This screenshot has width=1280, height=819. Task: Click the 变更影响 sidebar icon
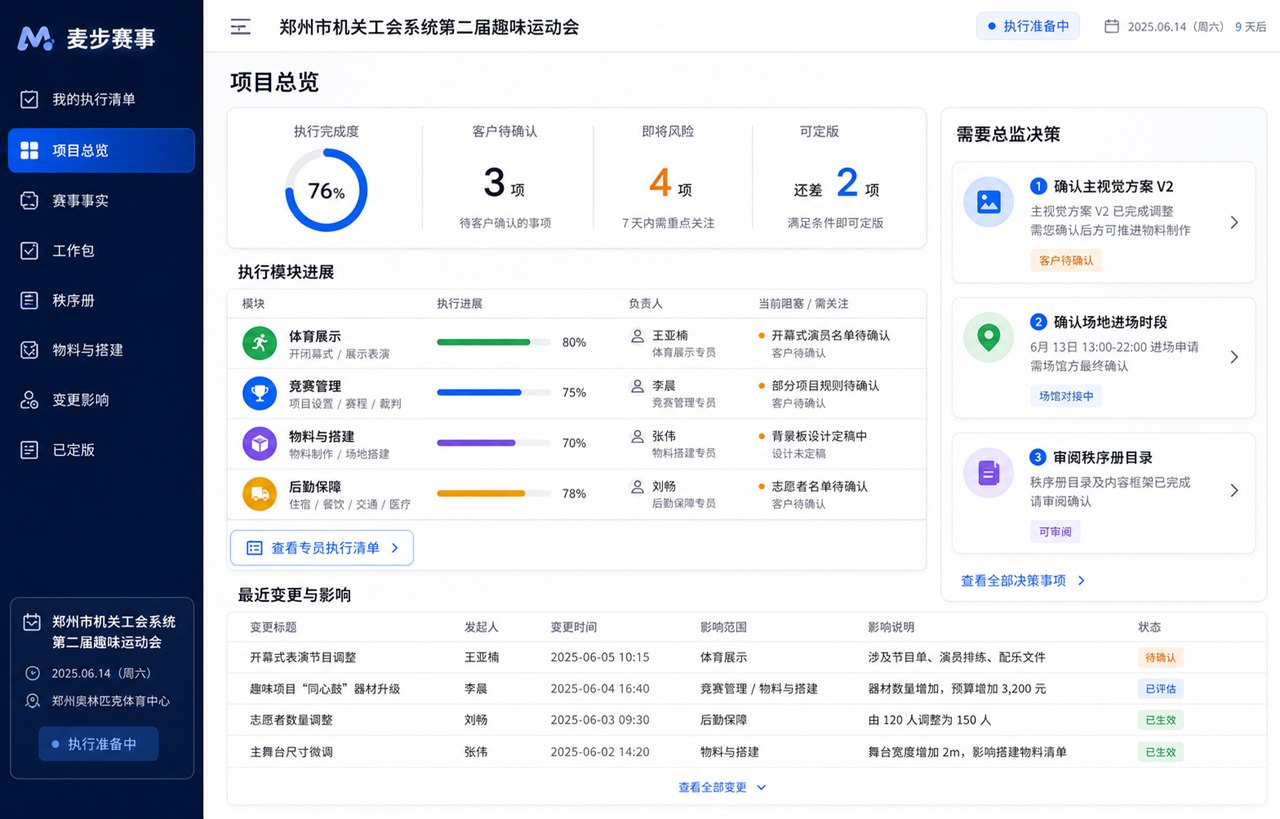[30, 400]
